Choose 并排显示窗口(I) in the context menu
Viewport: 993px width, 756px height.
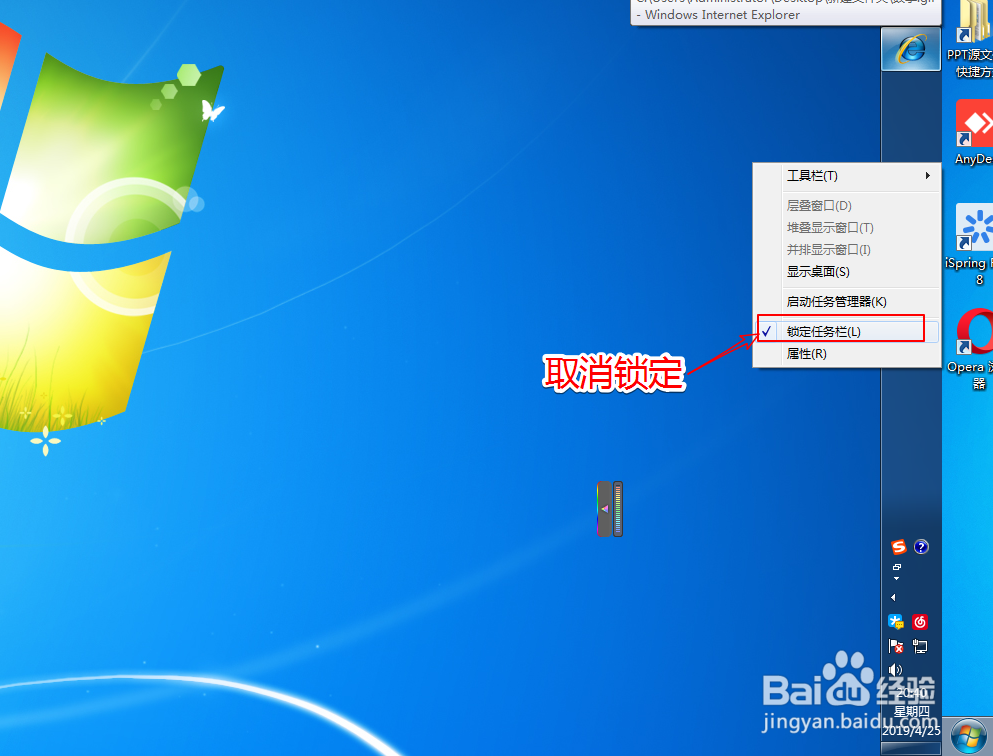point(847,250)
